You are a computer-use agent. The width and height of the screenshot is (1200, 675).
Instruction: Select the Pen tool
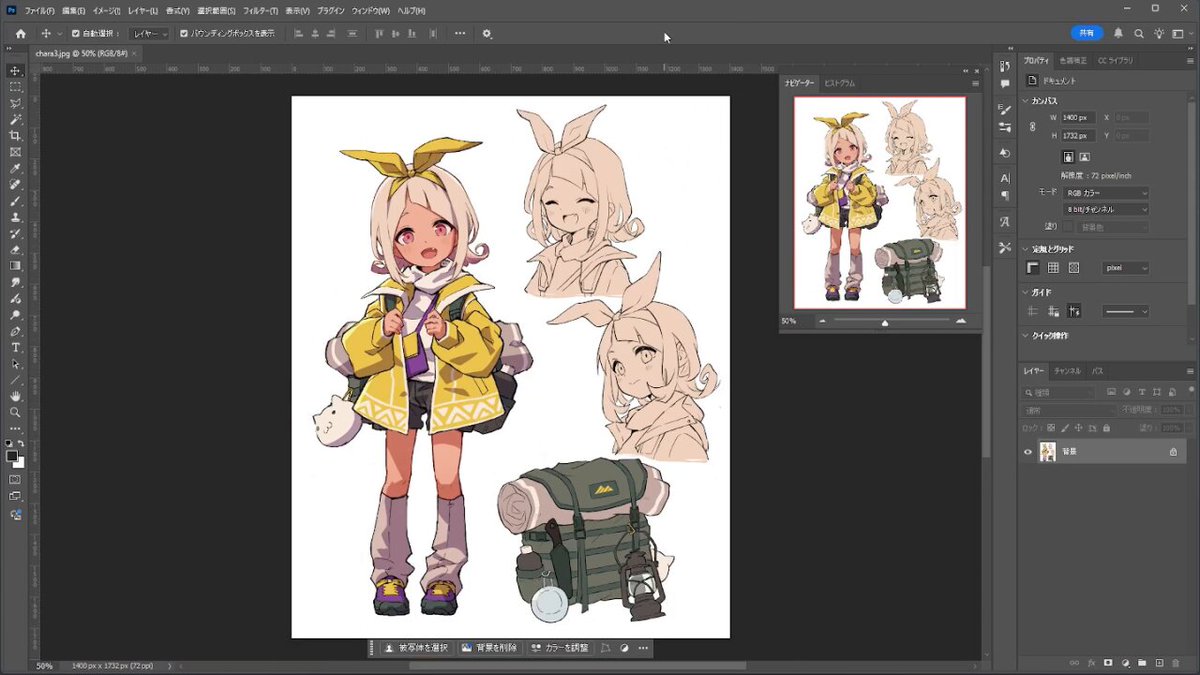click(15, 331)
